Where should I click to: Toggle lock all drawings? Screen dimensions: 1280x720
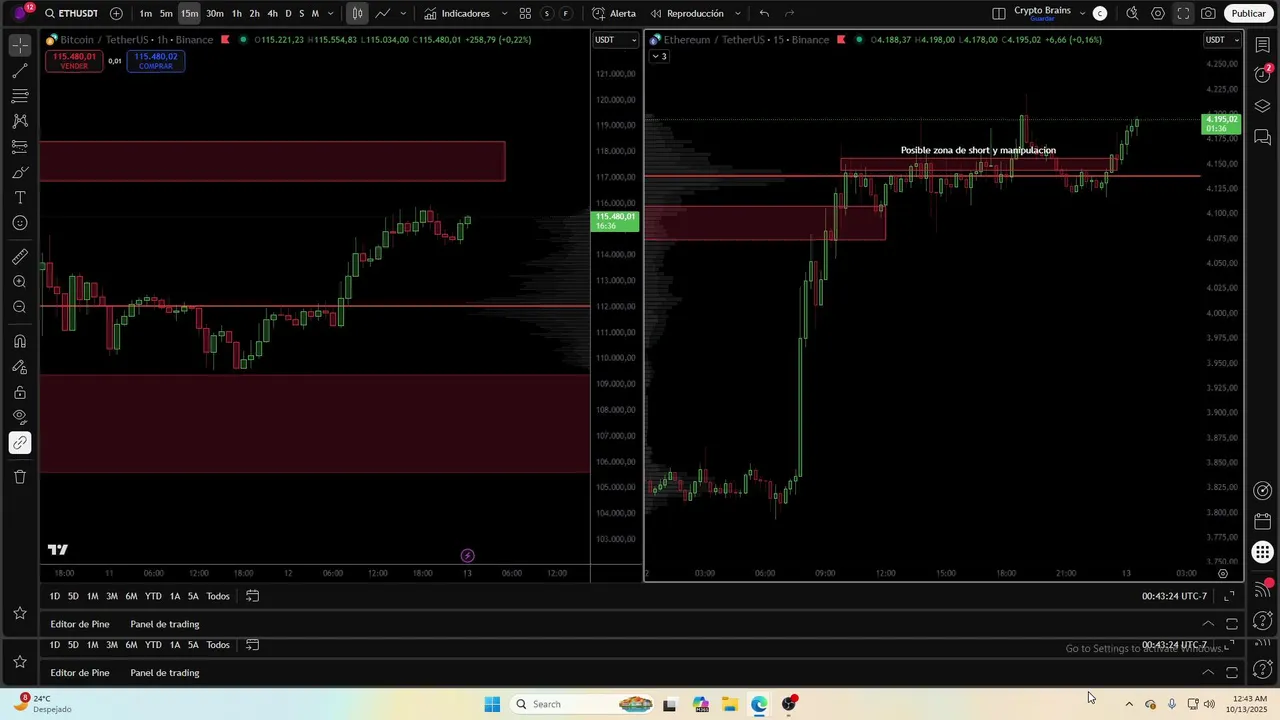[20, 392]
